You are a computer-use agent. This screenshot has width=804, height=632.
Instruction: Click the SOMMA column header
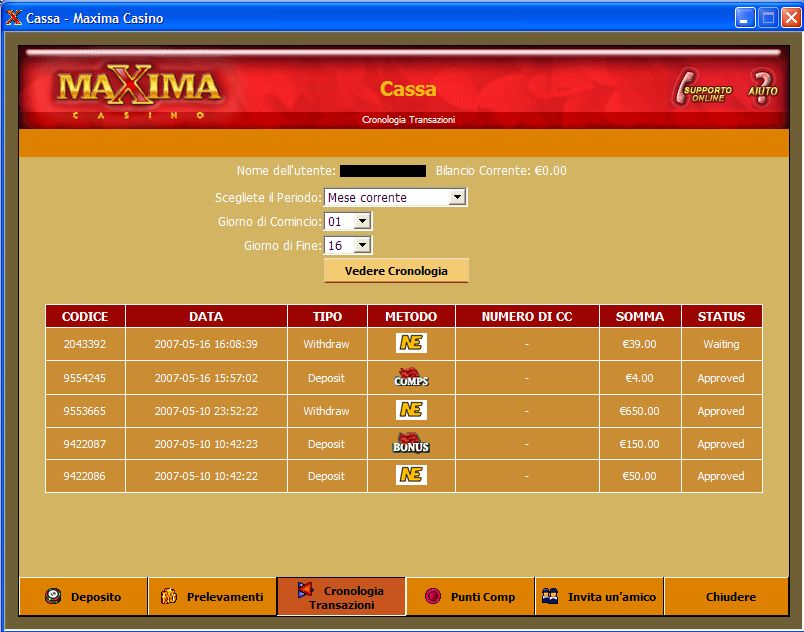pyautogui.click(x=640, y=316)
